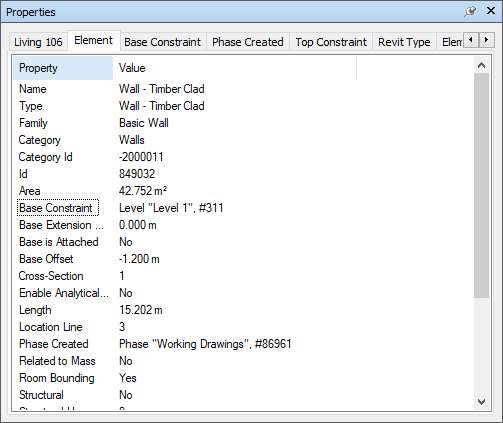Select the Structural property label

[x=41, y=395]
